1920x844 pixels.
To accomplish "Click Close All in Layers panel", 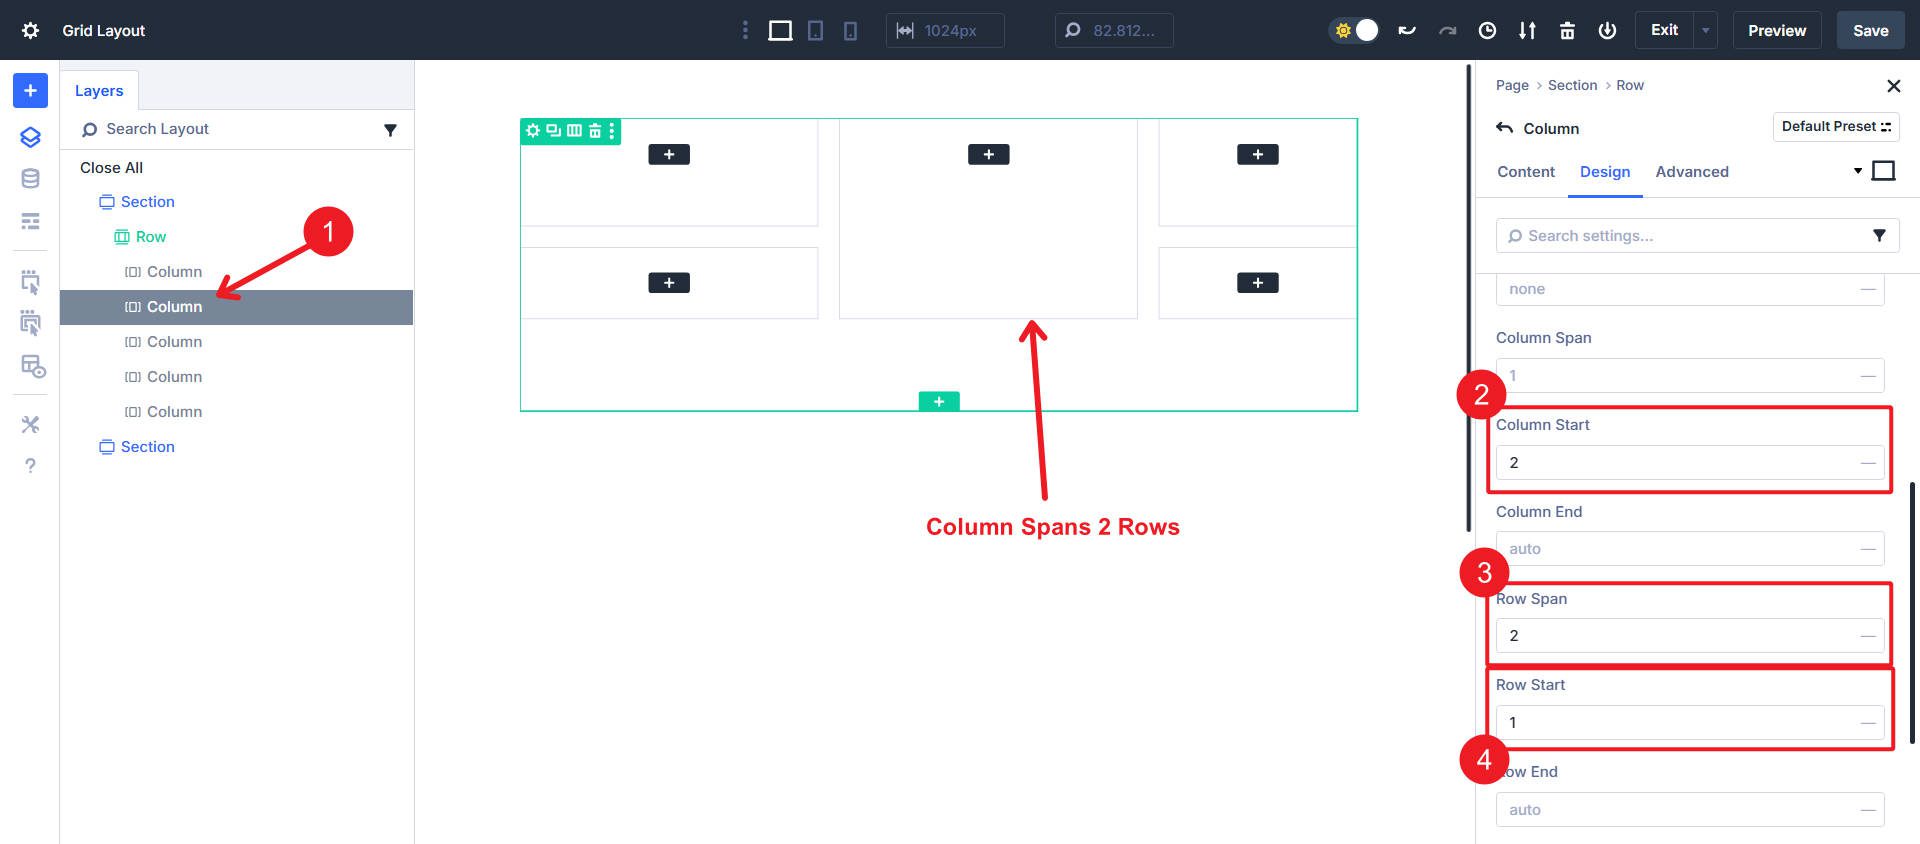I will 111,168.
